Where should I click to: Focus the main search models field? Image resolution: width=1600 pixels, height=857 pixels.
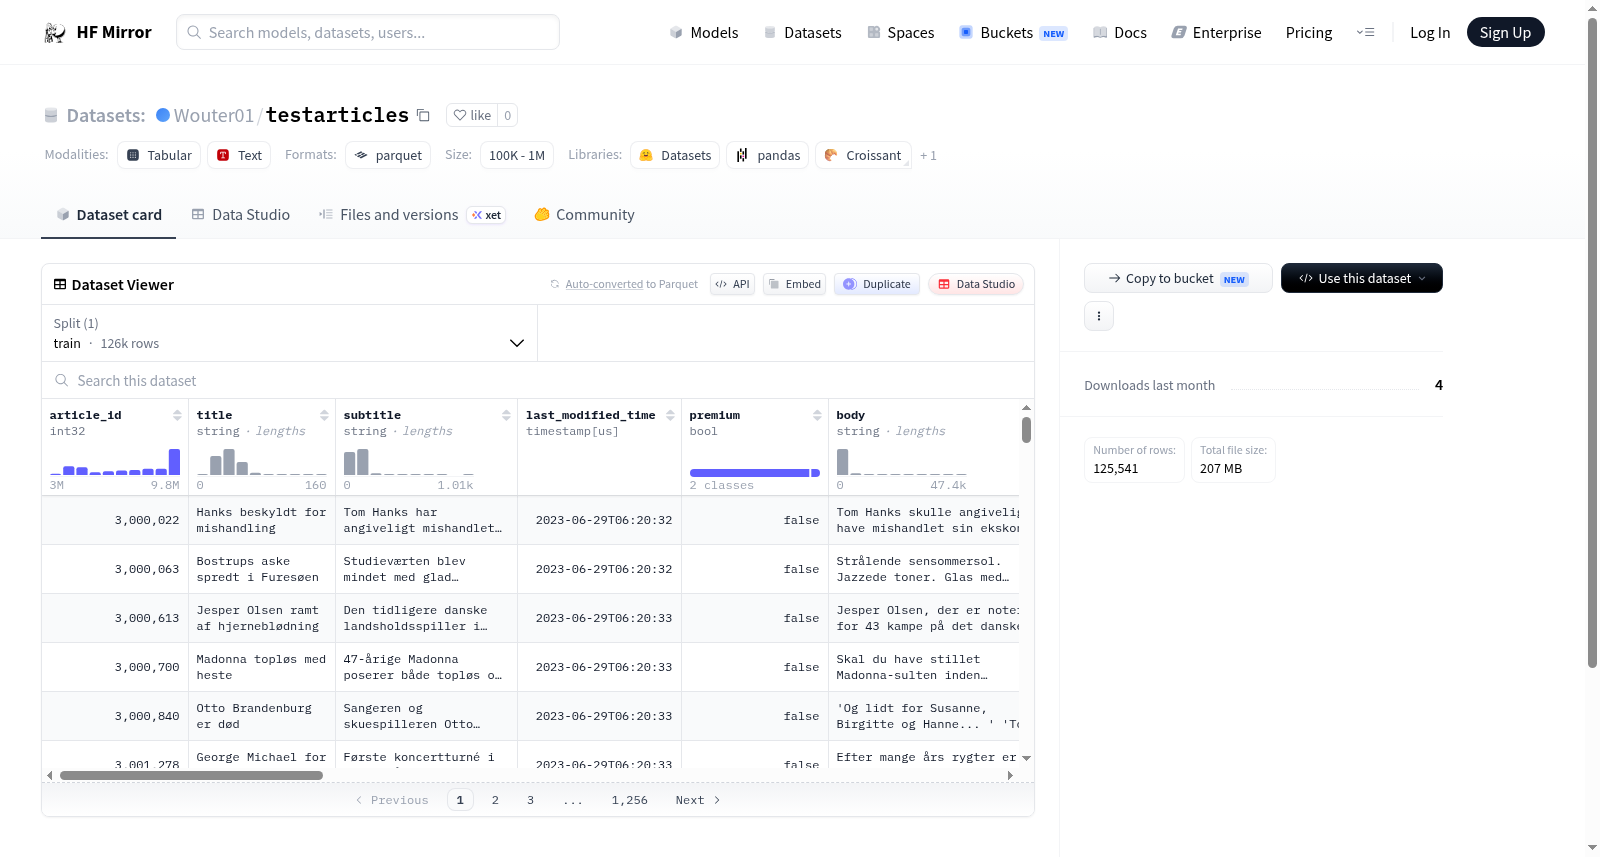368,32
